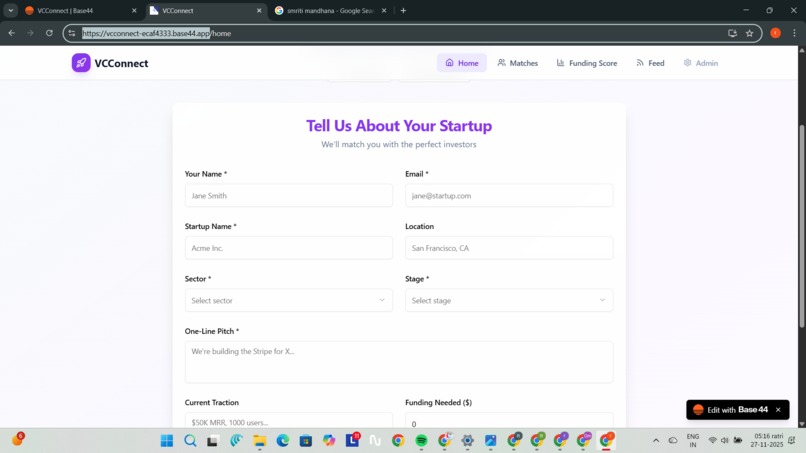Click the 'Sector *' field label

pyautogui.click(x=198, y=279)
